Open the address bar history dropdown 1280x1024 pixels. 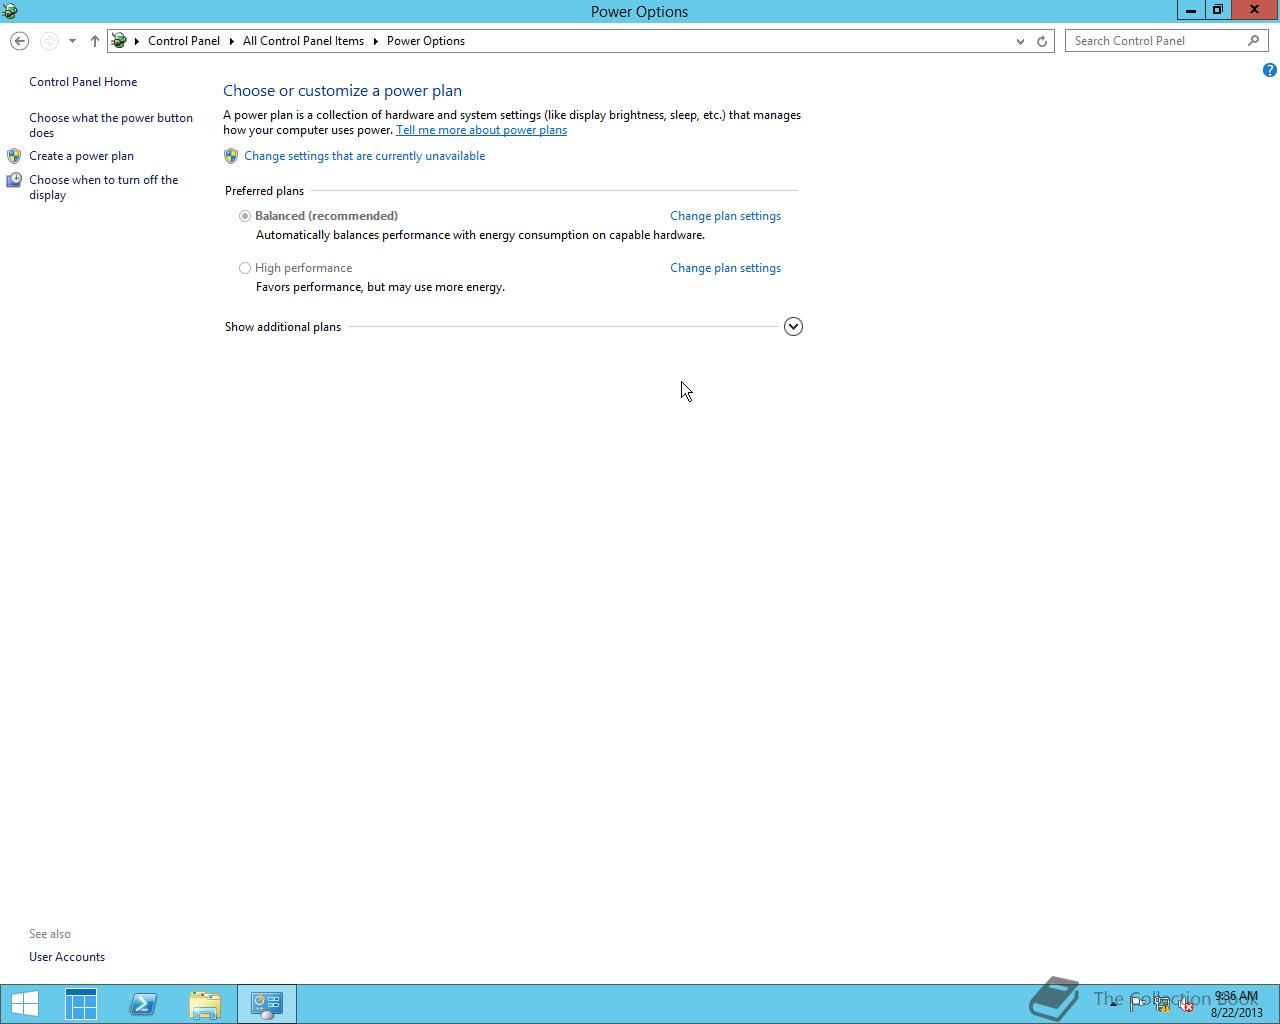pyautogui.click(x=1020, y=41)
